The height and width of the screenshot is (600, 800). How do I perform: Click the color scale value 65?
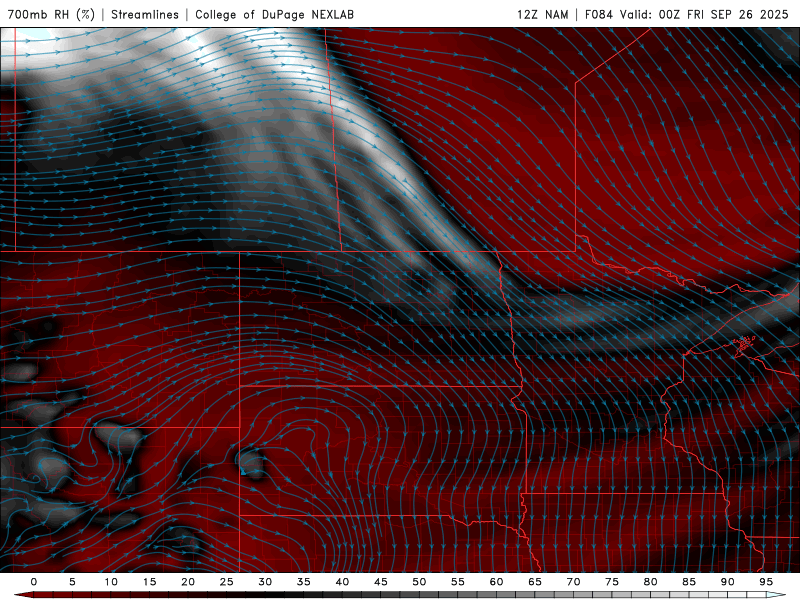pos(535,582)
